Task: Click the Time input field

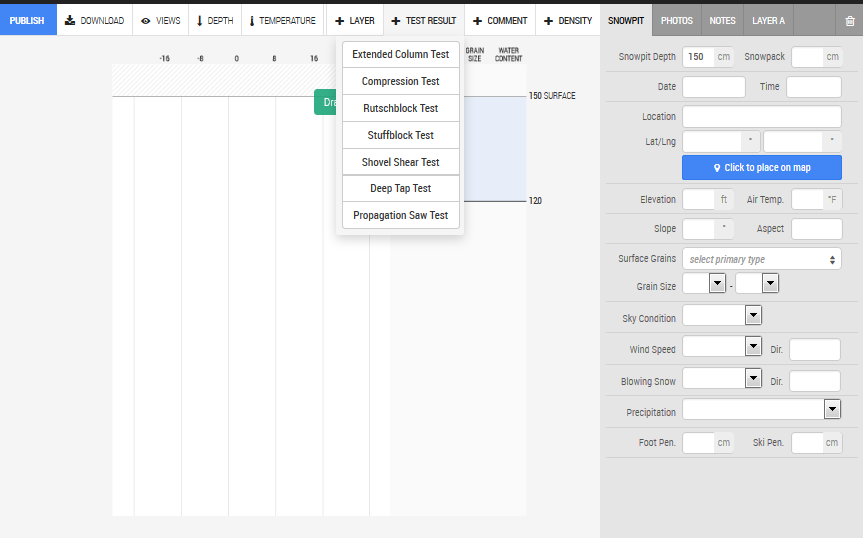Action: tap(814, 87)
